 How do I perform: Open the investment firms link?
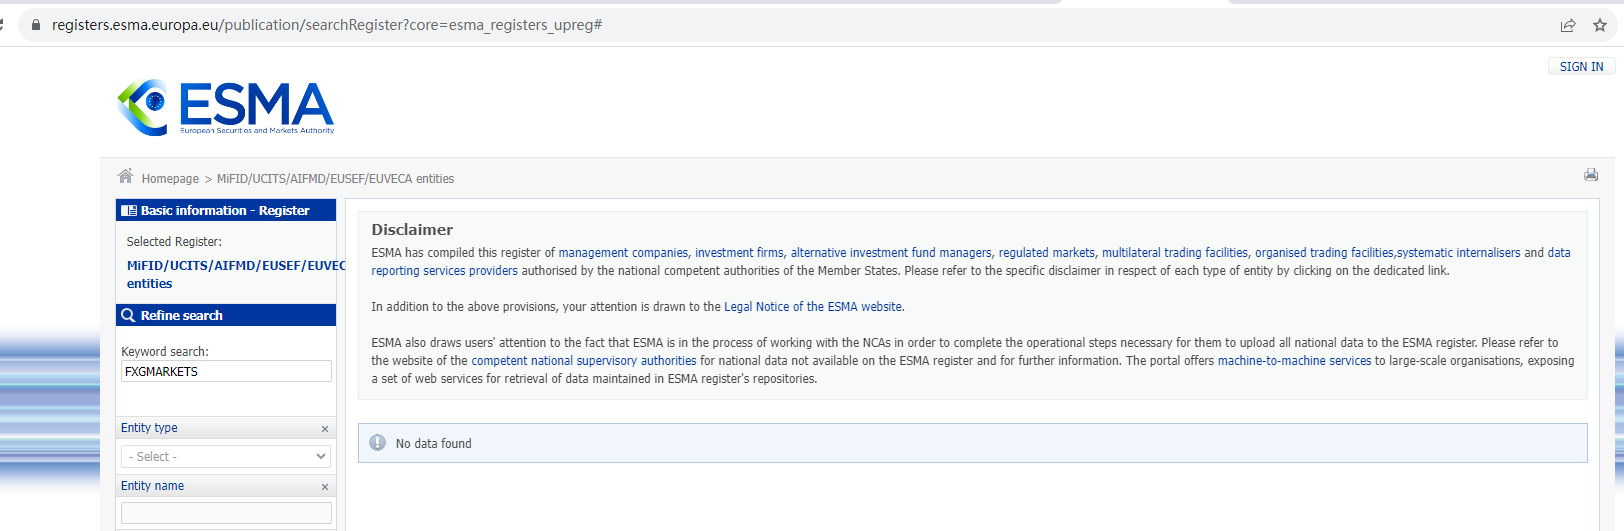click(x=739, y=253)
